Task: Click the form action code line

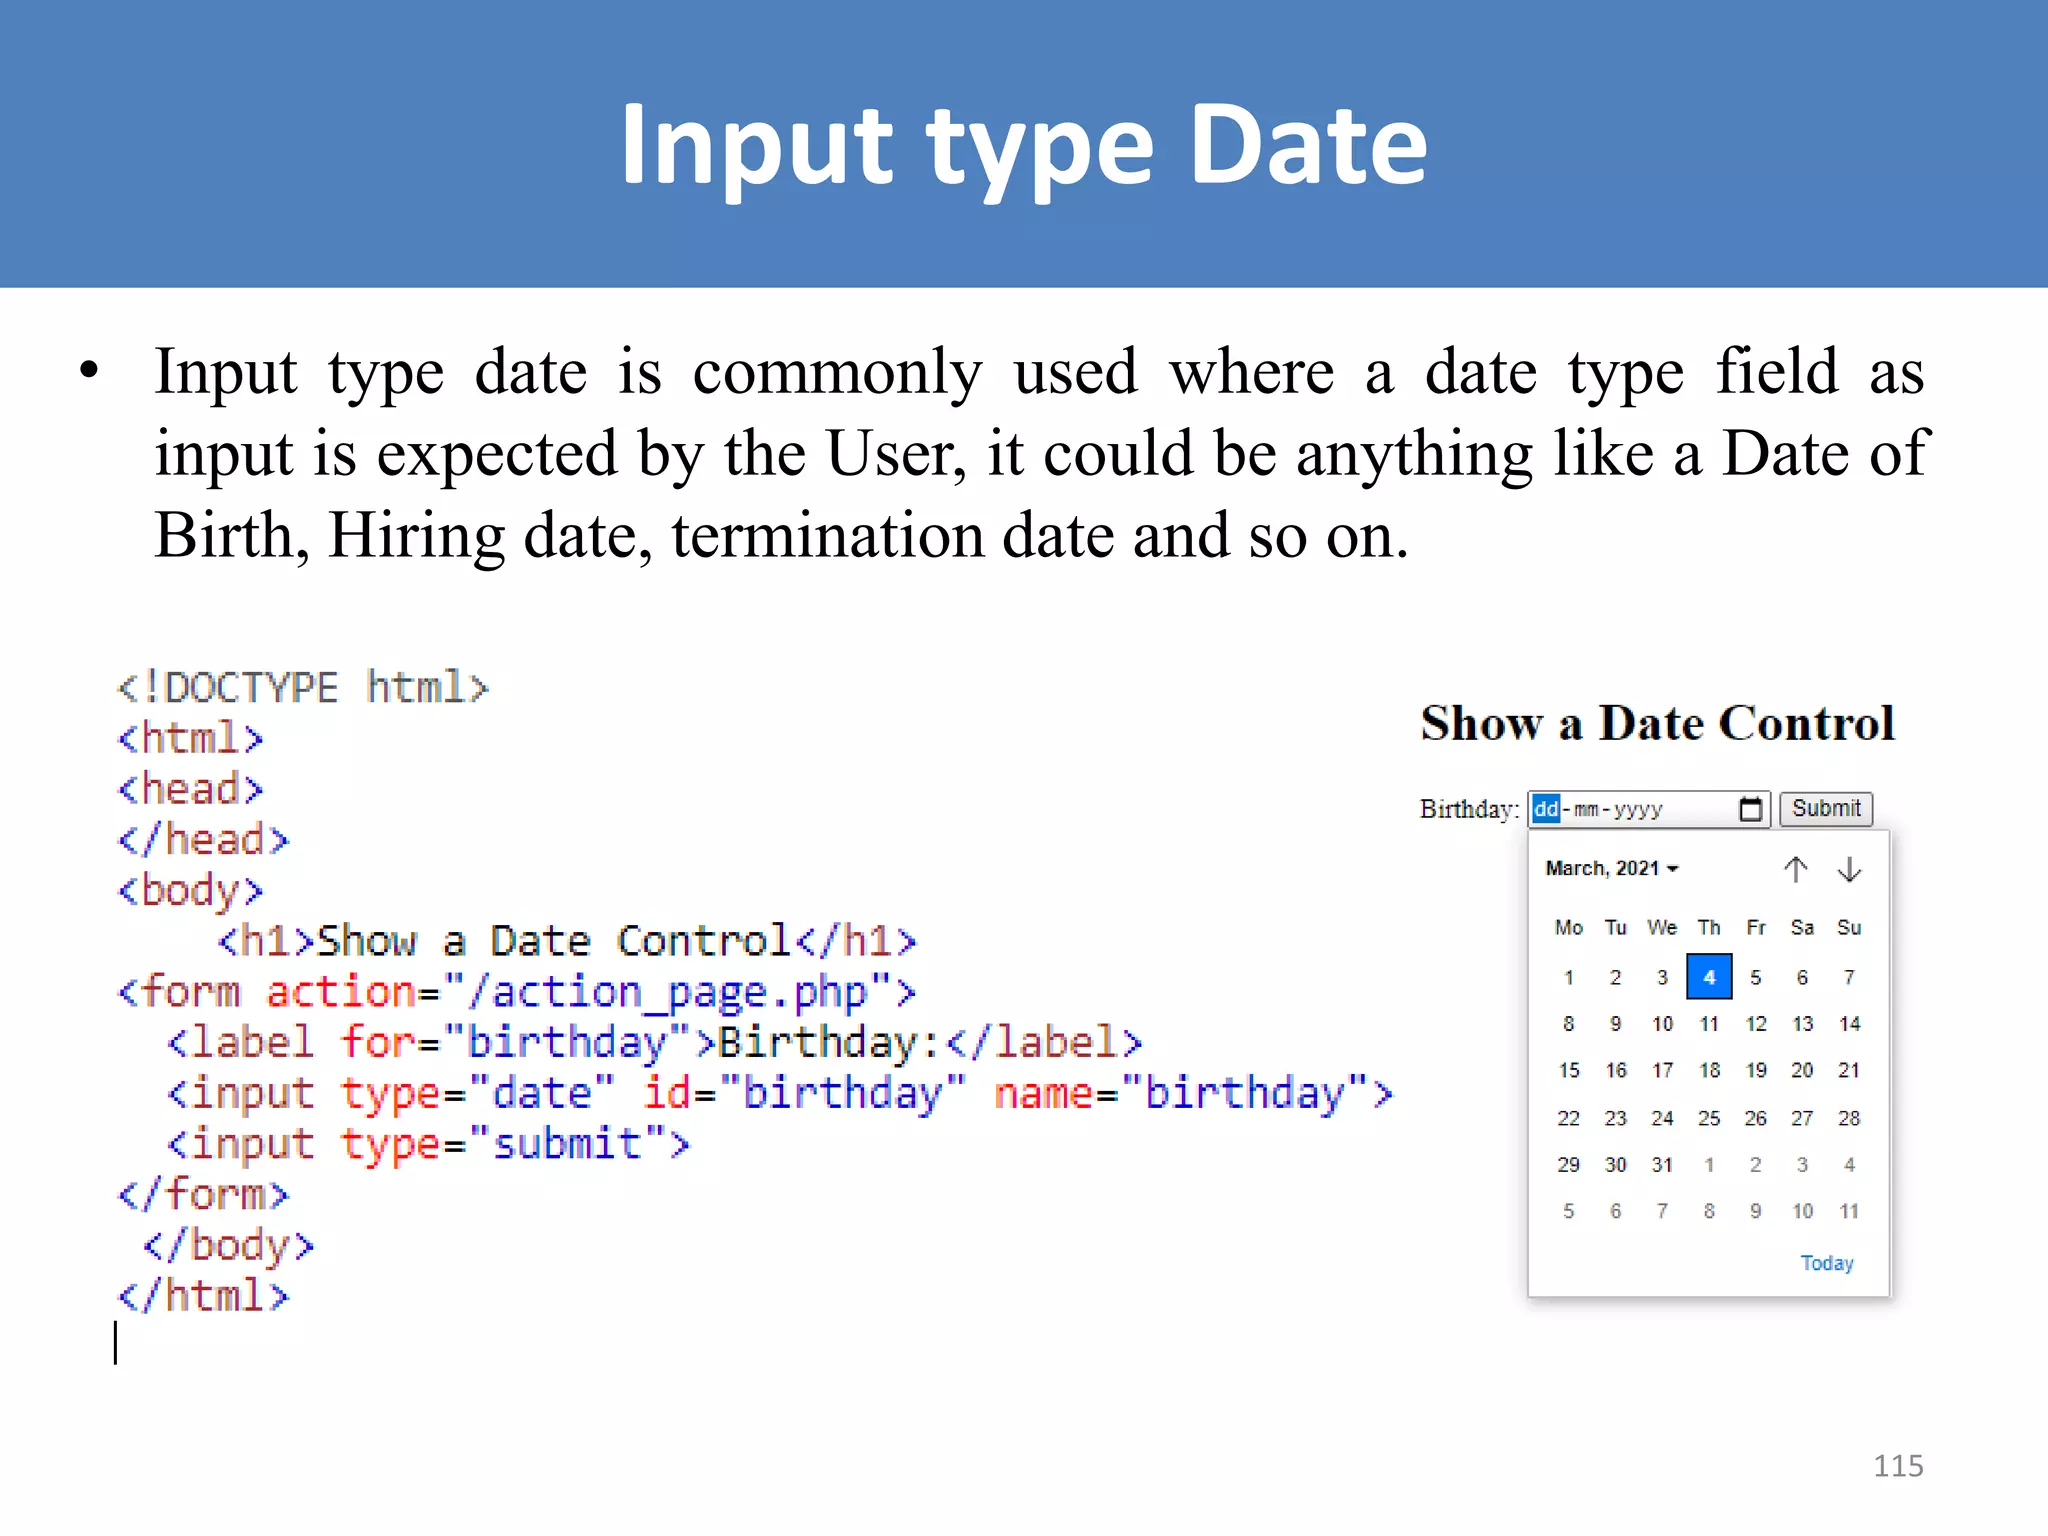Action: pyautogui.click(x=516, y=992)
